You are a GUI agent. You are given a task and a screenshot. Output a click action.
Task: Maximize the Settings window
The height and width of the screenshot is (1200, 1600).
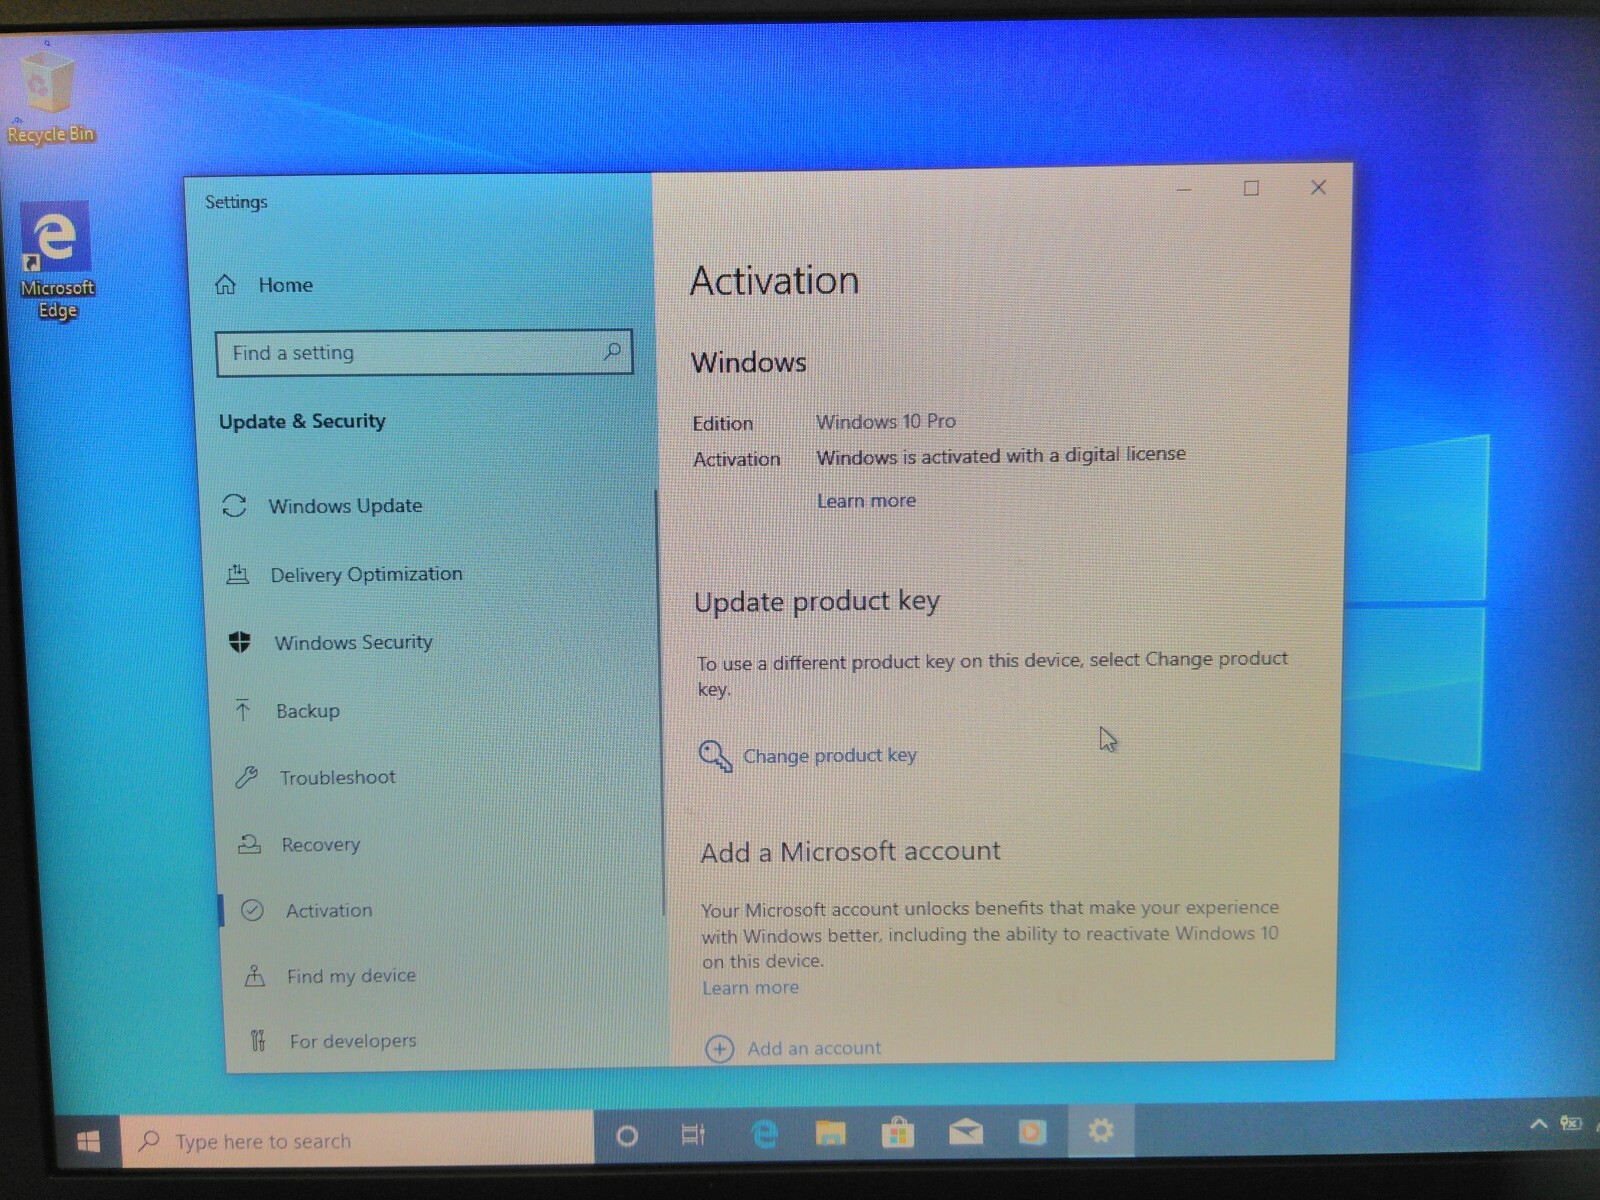(1251, 188)
